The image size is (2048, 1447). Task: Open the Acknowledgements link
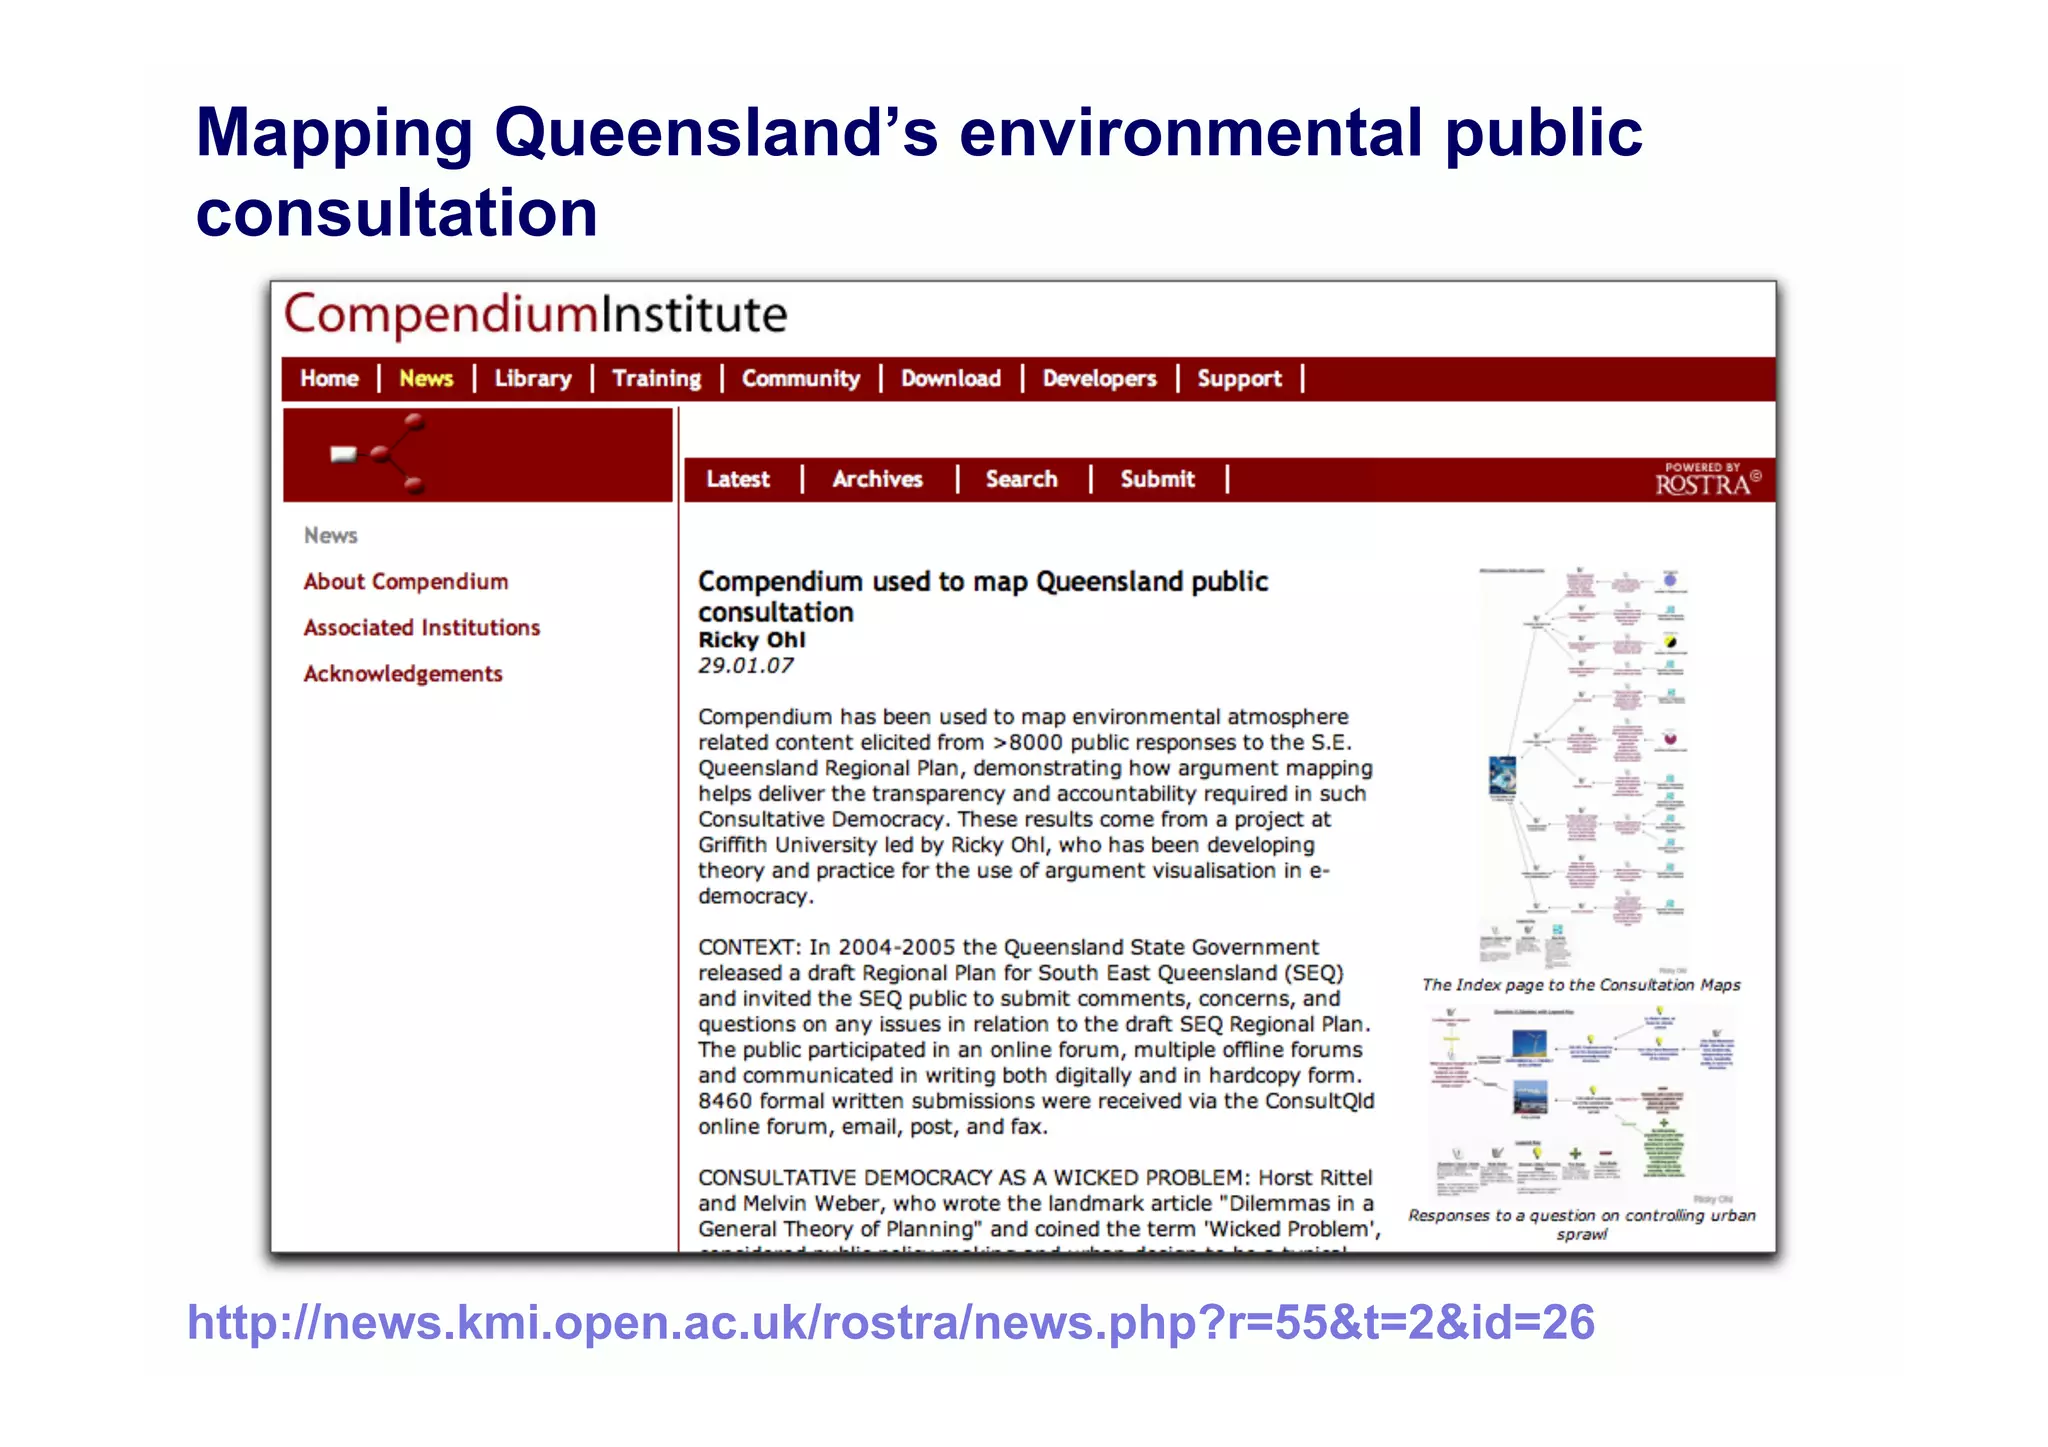(403, 674)
